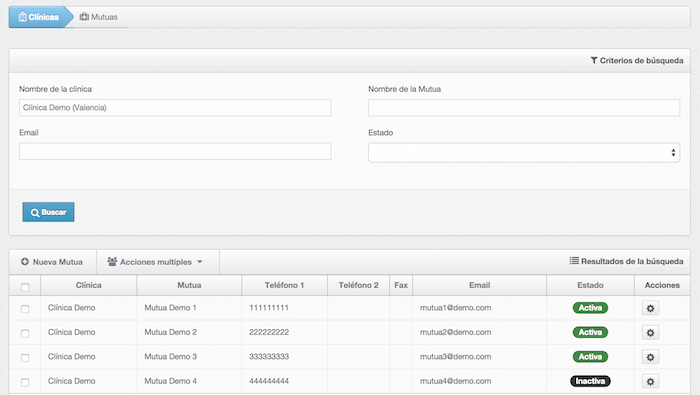
Task: Open the gear actions for Mutua Demo 3
Action: (x=650, y=357)
